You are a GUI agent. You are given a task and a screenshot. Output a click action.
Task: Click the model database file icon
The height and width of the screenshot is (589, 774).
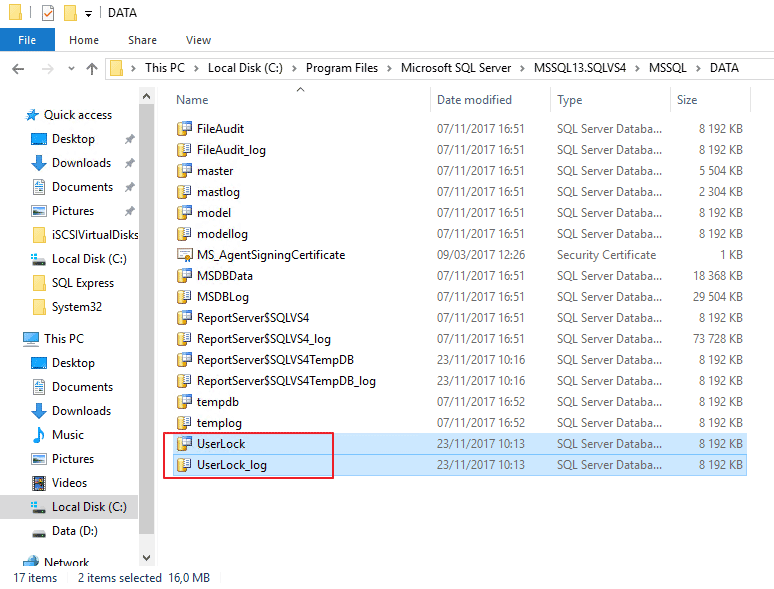pos(184,212)
